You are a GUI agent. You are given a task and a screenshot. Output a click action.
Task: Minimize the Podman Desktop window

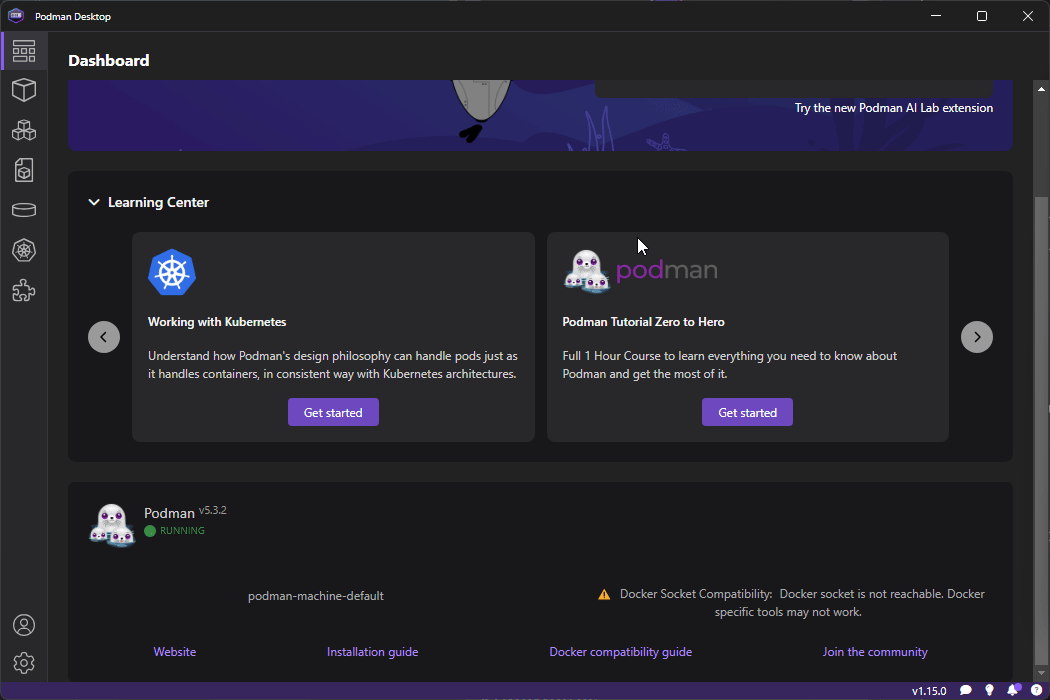point(936,15)
